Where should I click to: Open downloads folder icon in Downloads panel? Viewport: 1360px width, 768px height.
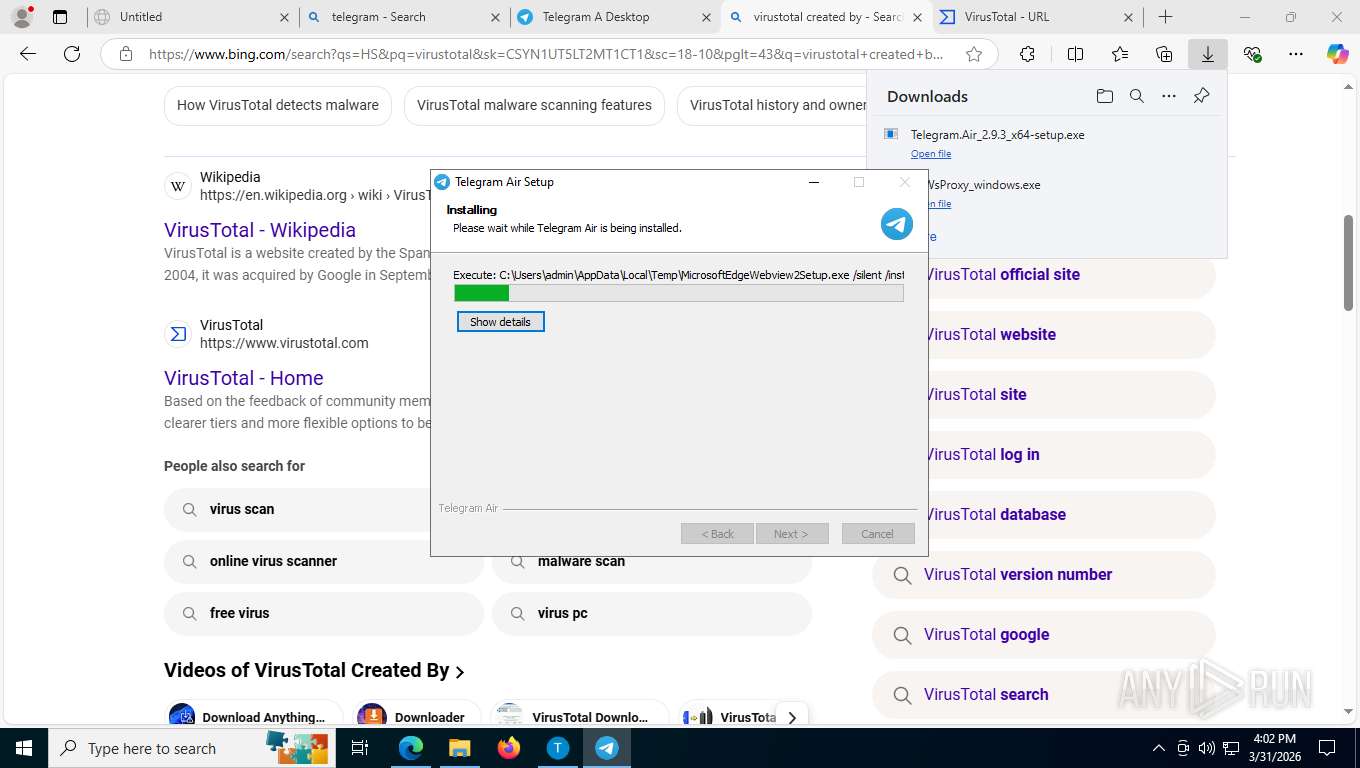tap(1104, 96)
